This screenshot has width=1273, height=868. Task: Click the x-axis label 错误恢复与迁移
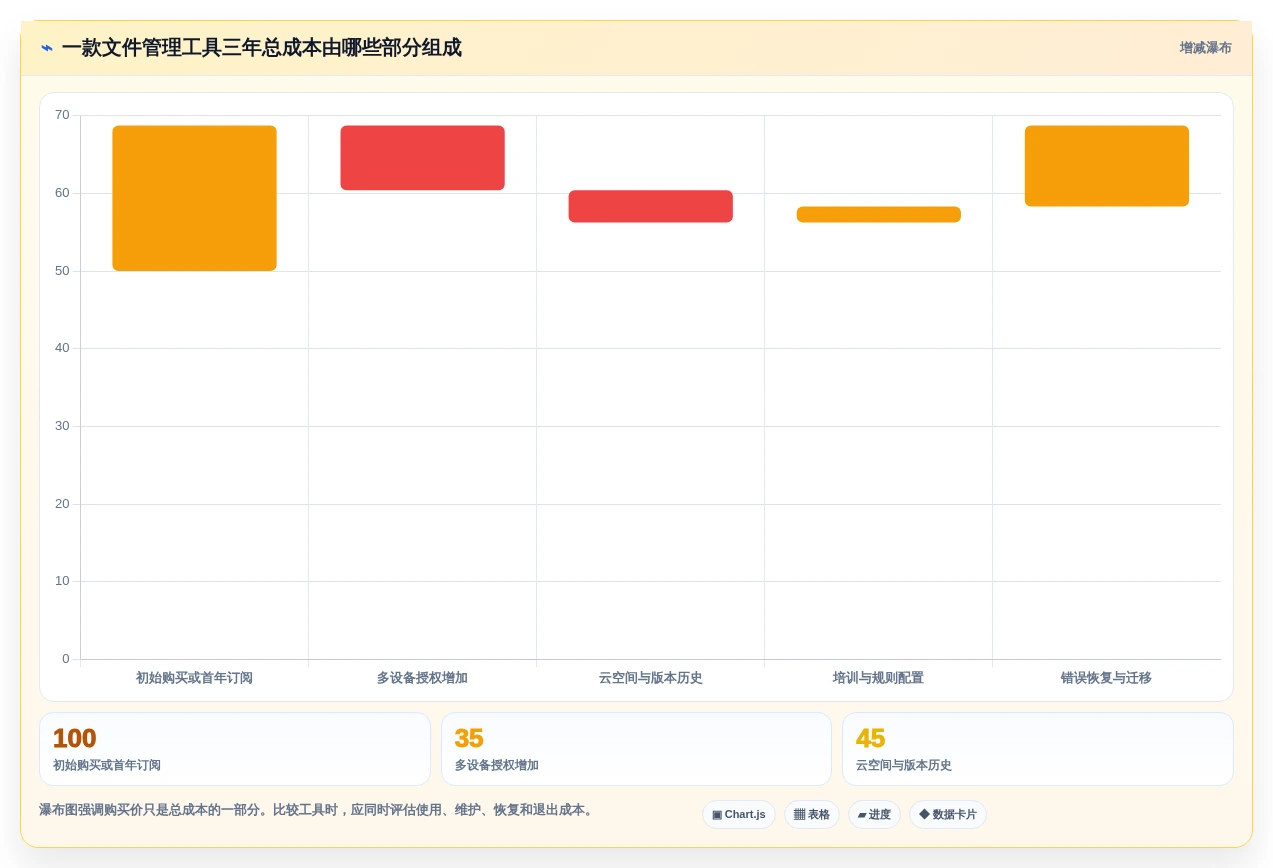[1106, 678]
